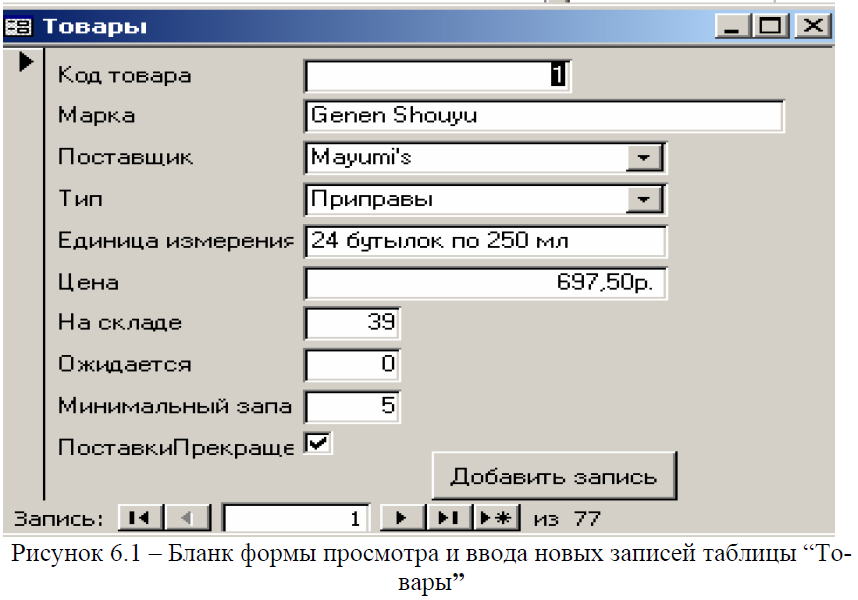Click the ПоставкиПрекраще label
The width and height of the screenshot is (858, 600).
176,448
